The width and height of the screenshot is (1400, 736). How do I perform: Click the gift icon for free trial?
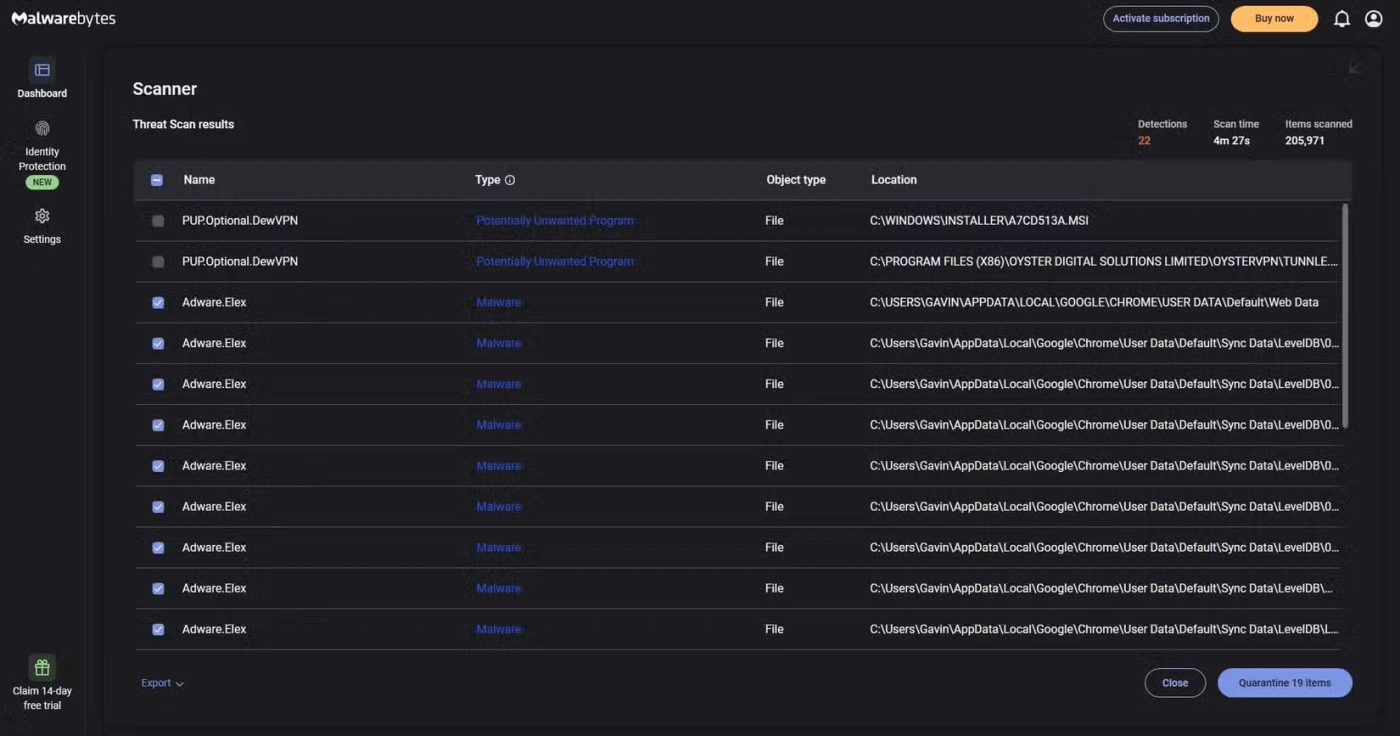coord(42,667)
